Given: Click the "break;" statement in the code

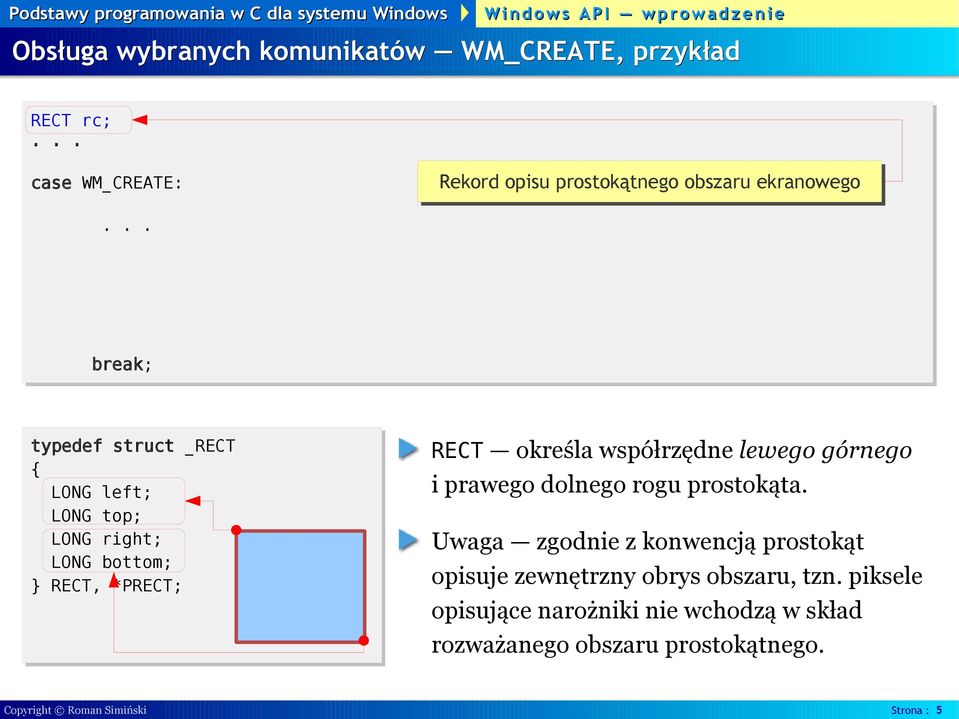Looking at the screenshot, I should (x=121, y=364).
